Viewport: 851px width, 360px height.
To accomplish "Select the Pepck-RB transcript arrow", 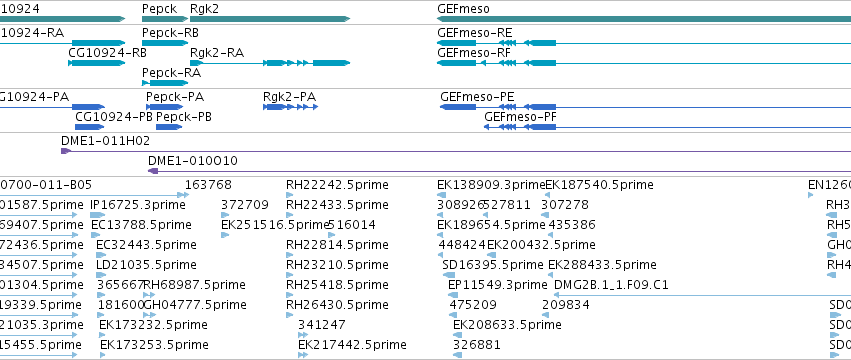I will point(165,43).
